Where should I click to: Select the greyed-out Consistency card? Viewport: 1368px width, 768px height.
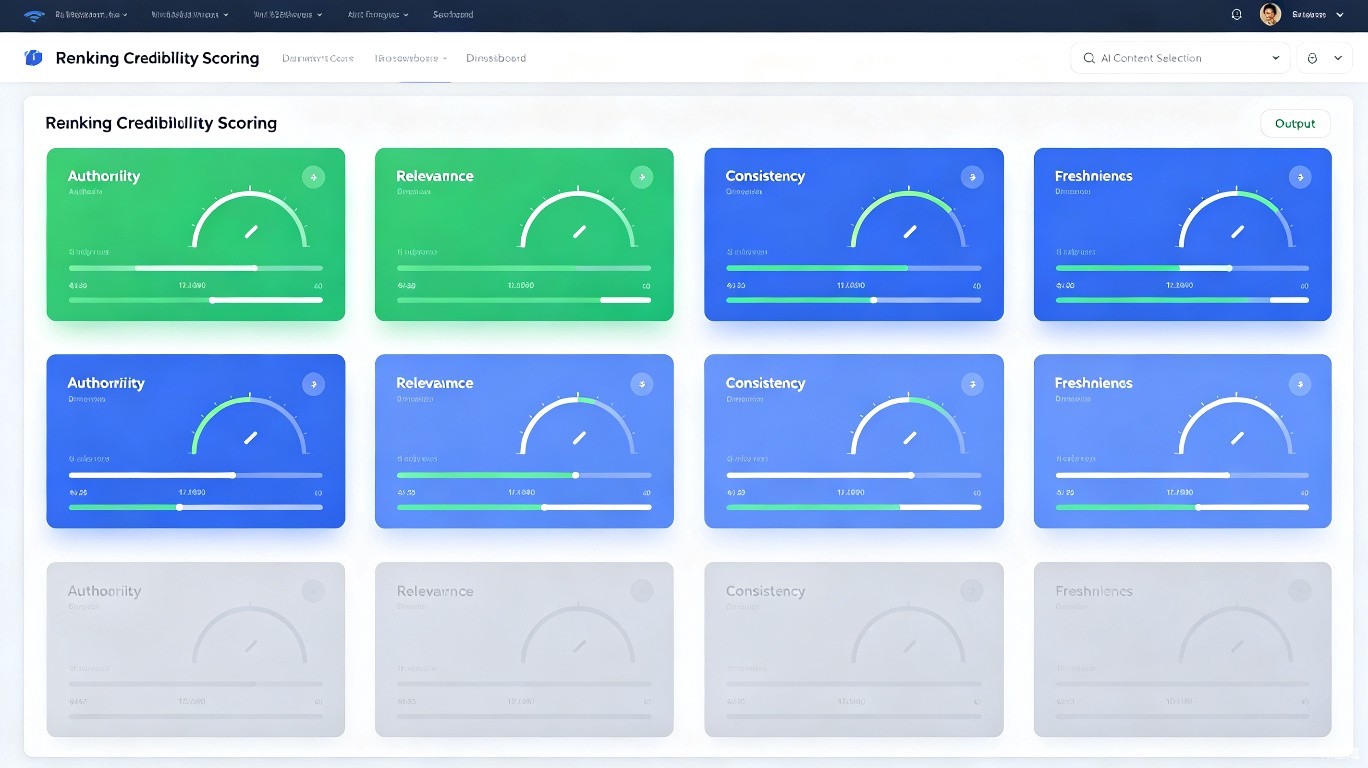pyautogui.click(x=853, y=650)
